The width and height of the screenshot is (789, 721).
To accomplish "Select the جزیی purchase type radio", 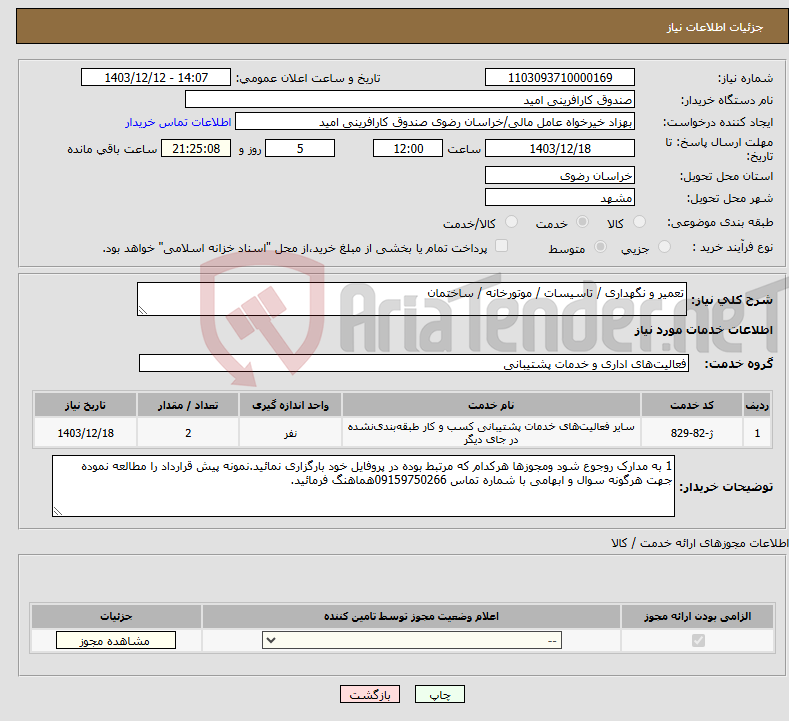I will pos(664,247).
